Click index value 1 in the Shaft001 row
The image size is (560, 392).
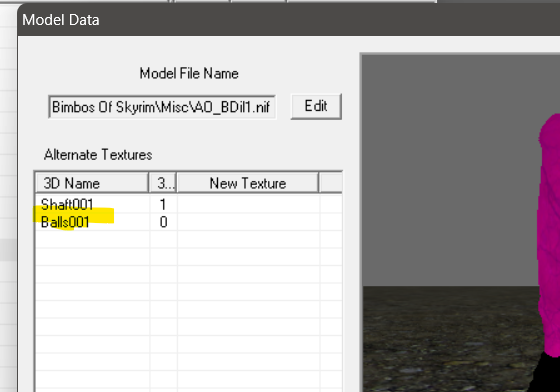(x=163, y=205)
